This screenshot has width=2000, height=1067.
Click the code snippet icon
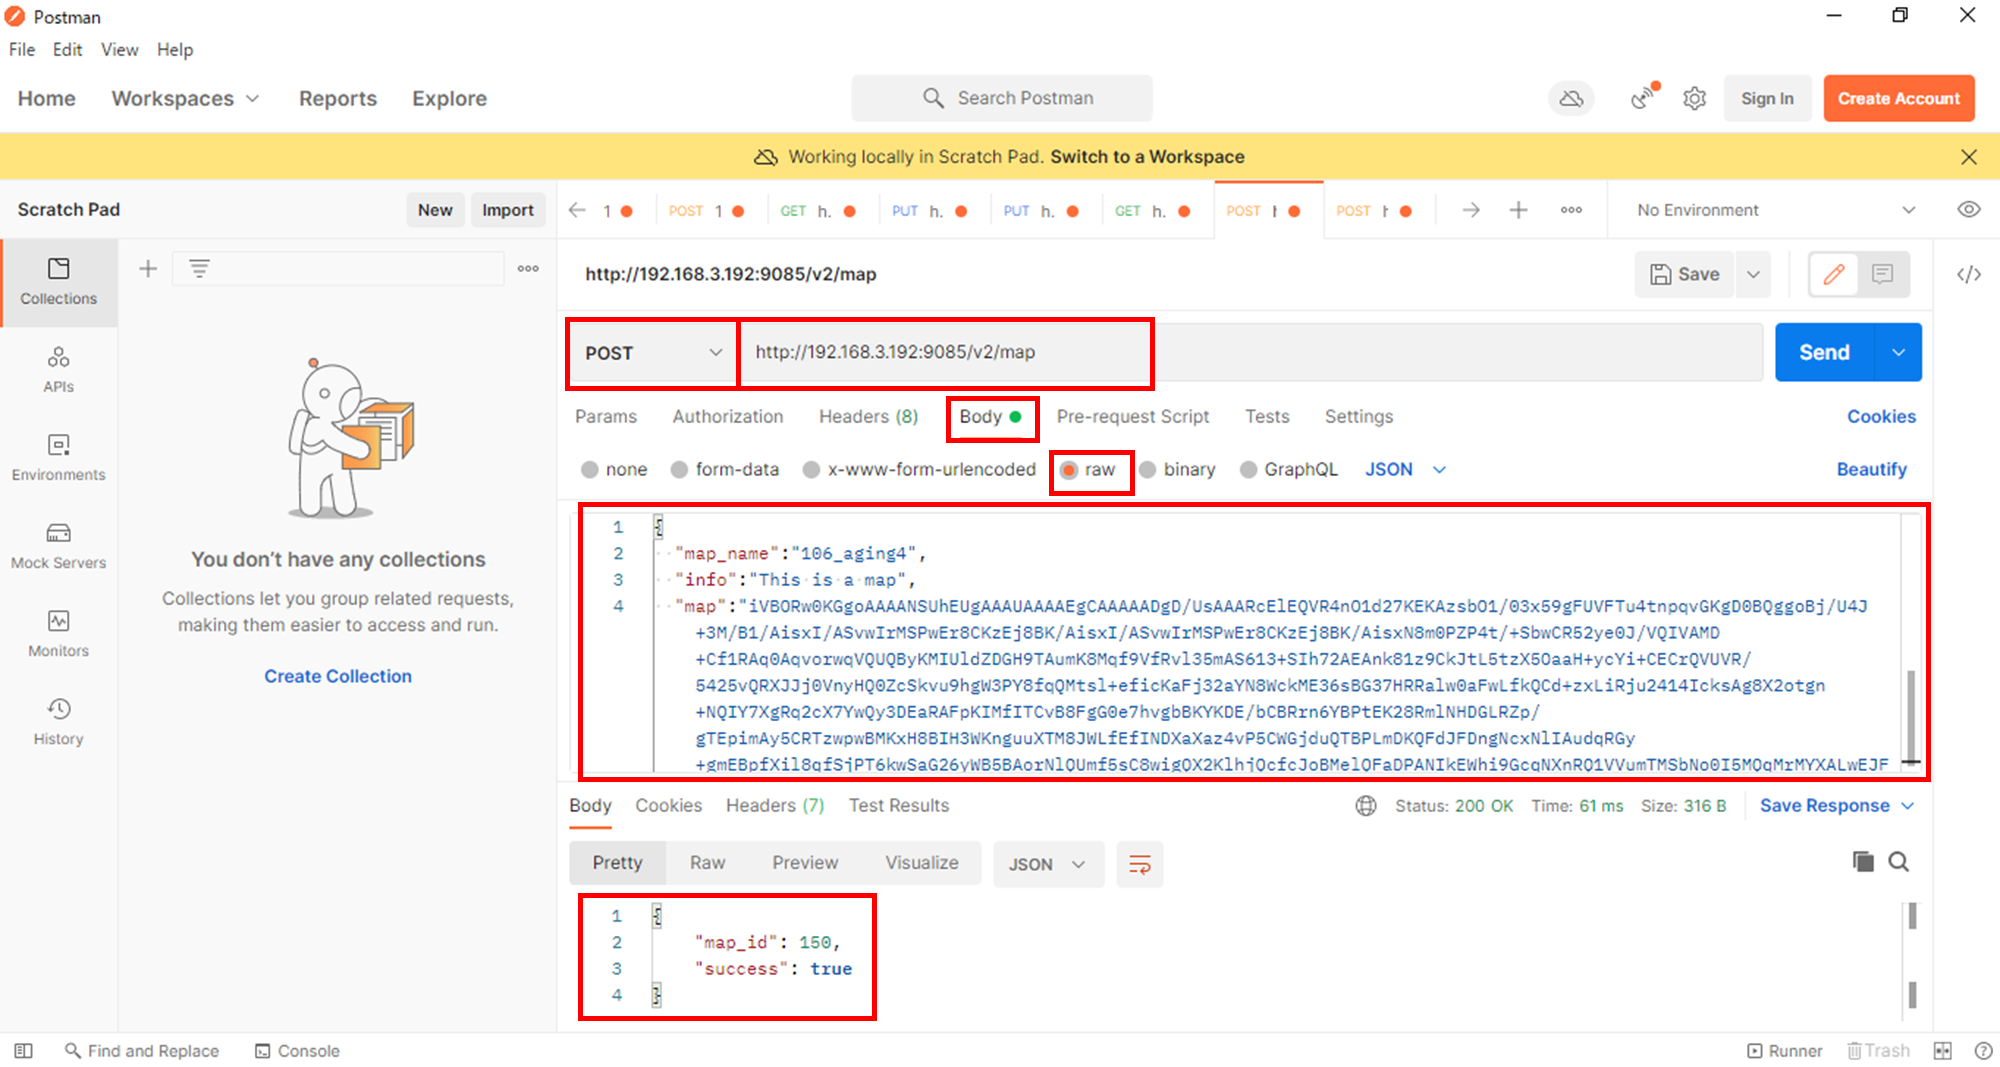click(1968, 274)
